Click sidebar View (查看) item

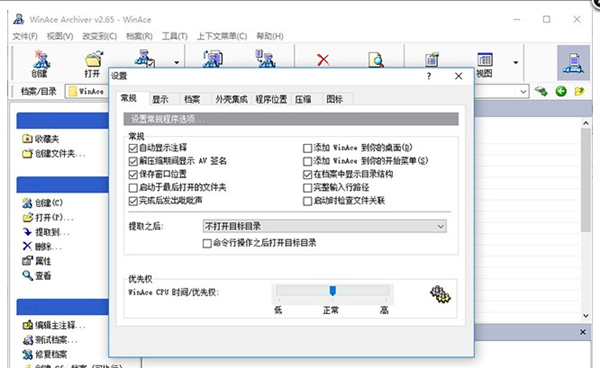pos(36,275)
